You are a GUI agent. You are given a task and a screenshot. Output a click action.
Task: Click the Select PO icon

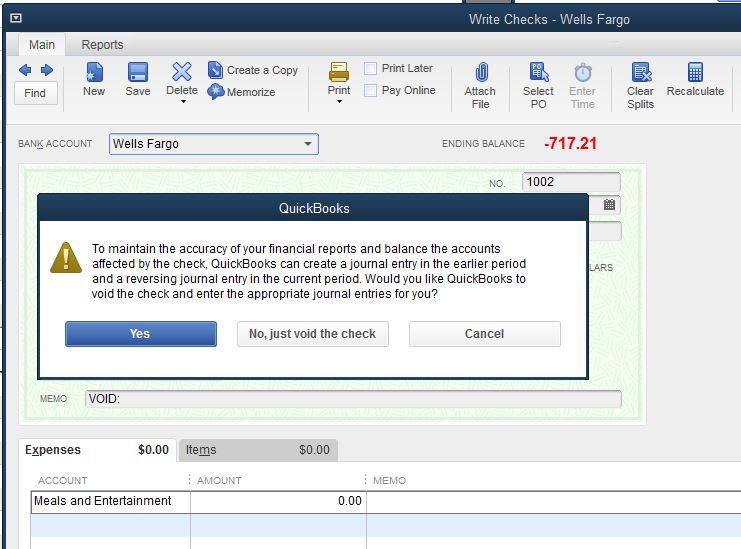[x=539, y=72]
